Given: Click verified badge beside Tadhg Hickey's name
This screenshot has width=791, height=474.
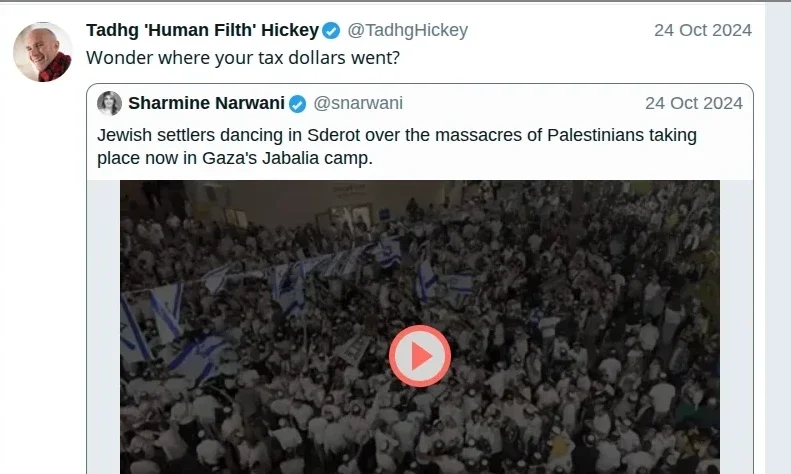Looking at the screenshot, I should tap(331, 31).
